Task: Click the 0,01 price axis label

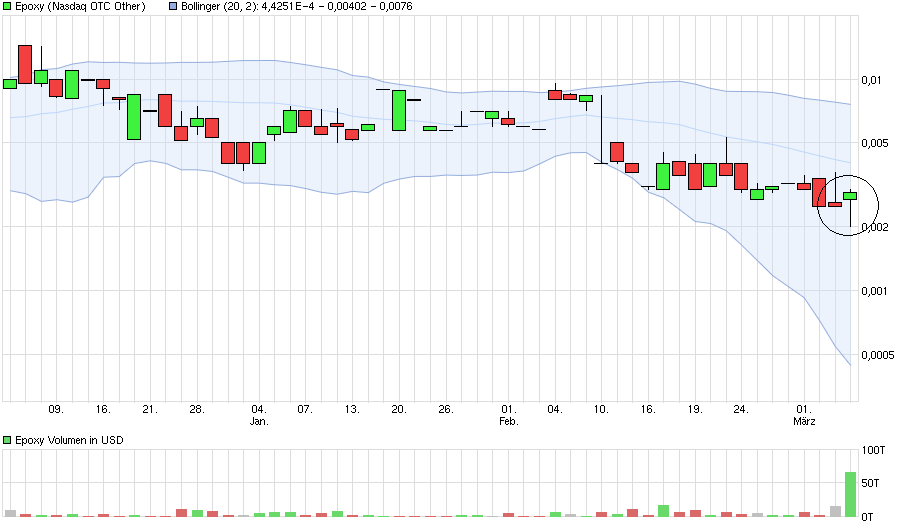Action: (871, 80)
